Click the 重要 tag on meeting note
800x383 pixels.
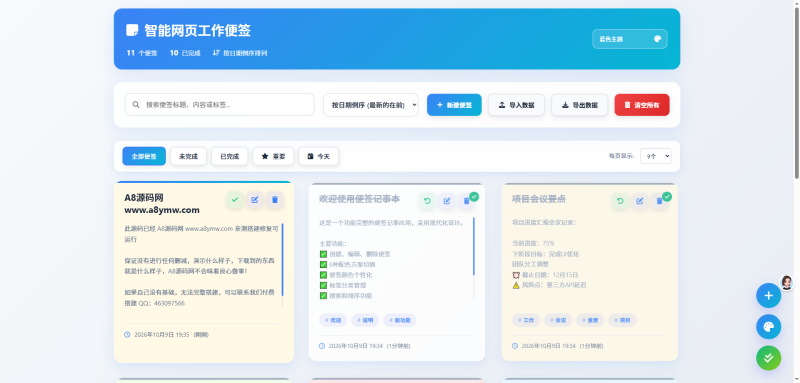(x=590, y=320)
